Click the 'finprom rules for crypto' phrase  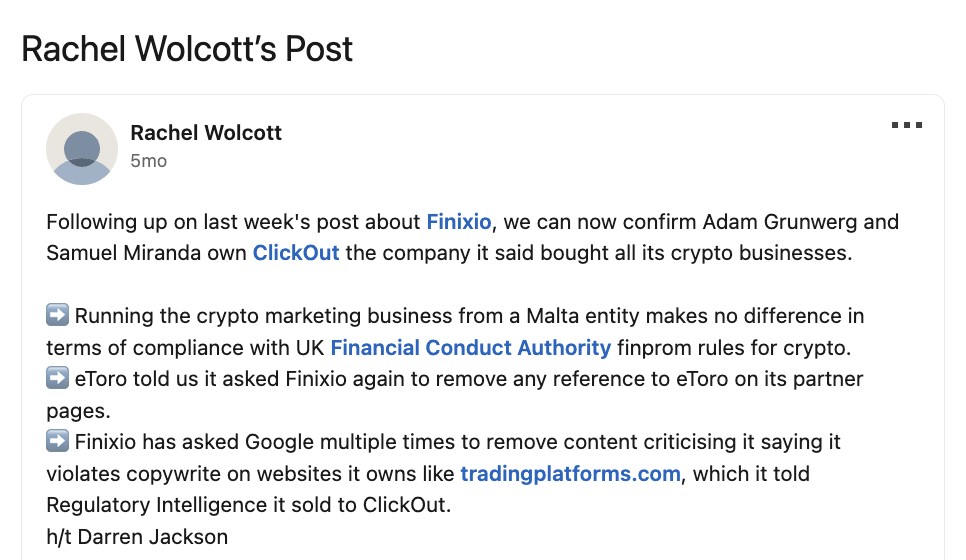tap(734, 348)
